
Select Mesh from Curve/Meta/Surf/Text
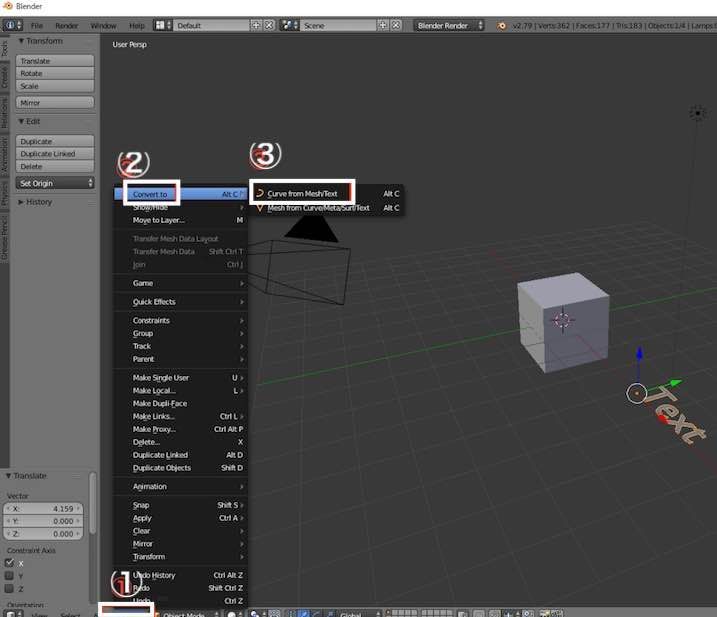tap(328, 208)
